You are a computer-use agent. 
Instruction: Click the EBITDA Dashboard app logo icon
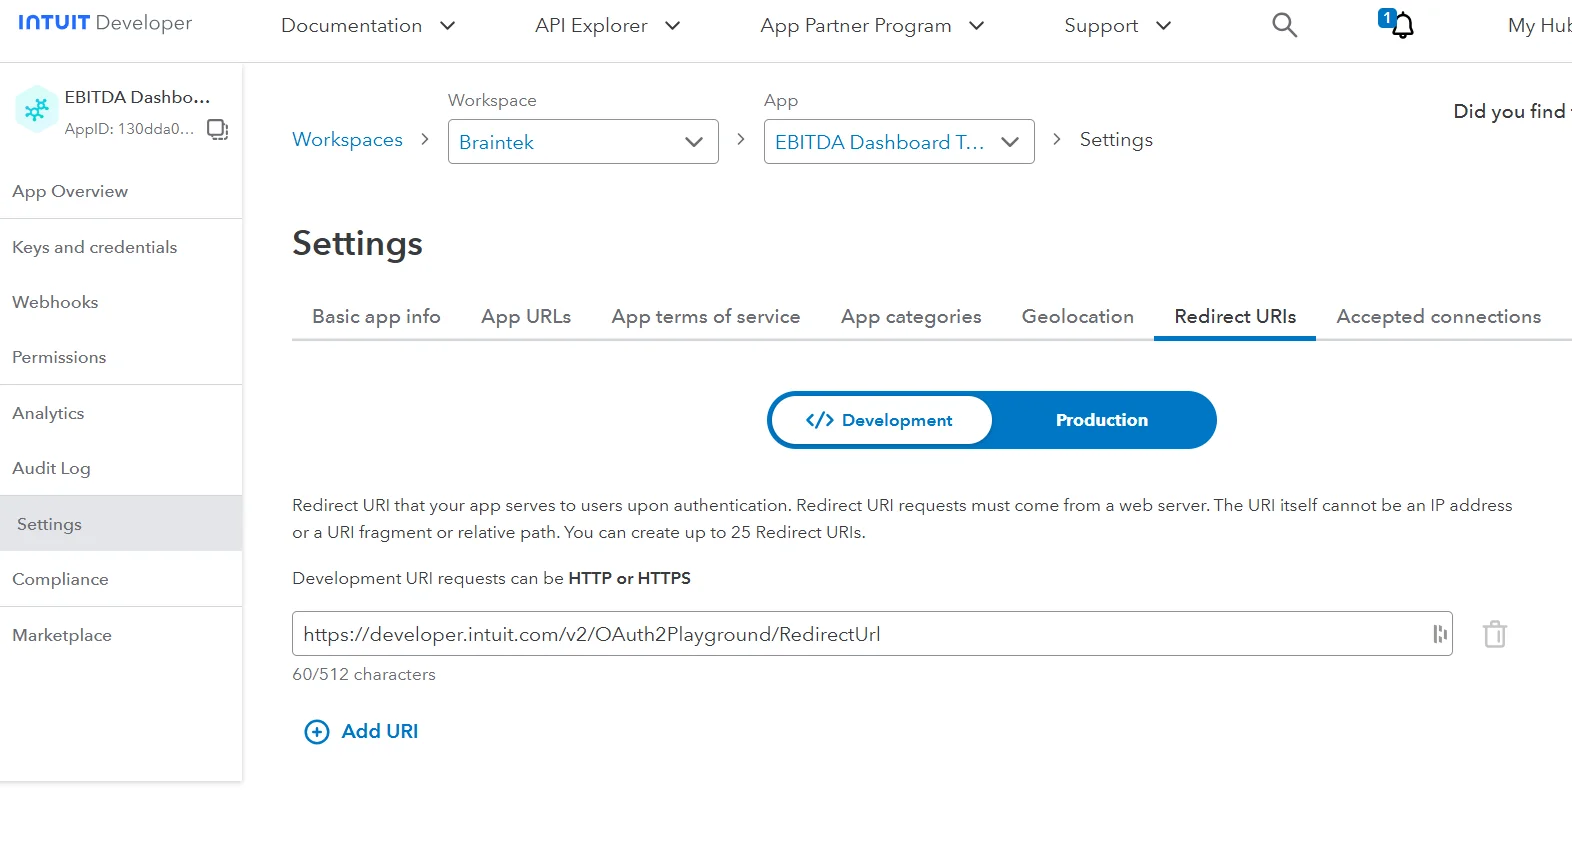click(36, 109)
